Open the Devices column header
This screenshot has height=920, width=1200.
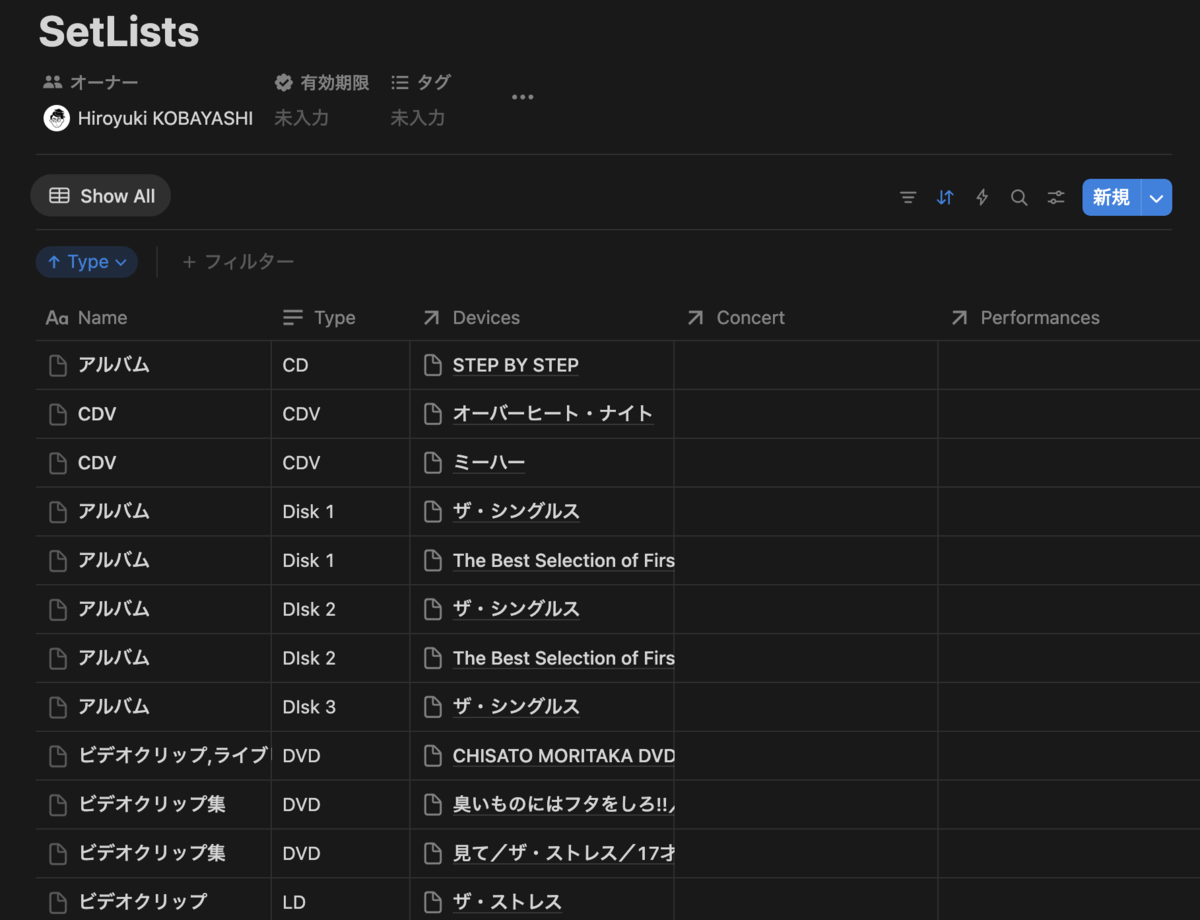pyautogui.click(x=542, y=318)
